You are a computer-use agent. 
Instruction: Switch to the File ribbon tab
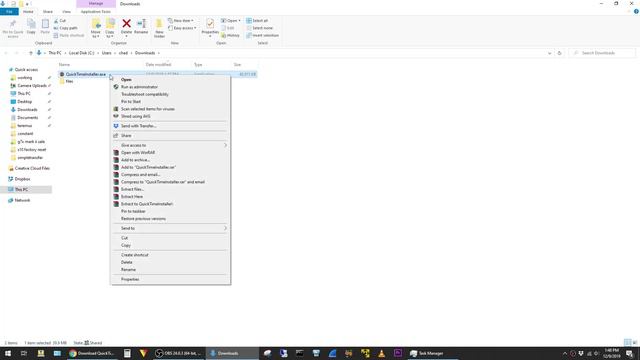[9, 11]
